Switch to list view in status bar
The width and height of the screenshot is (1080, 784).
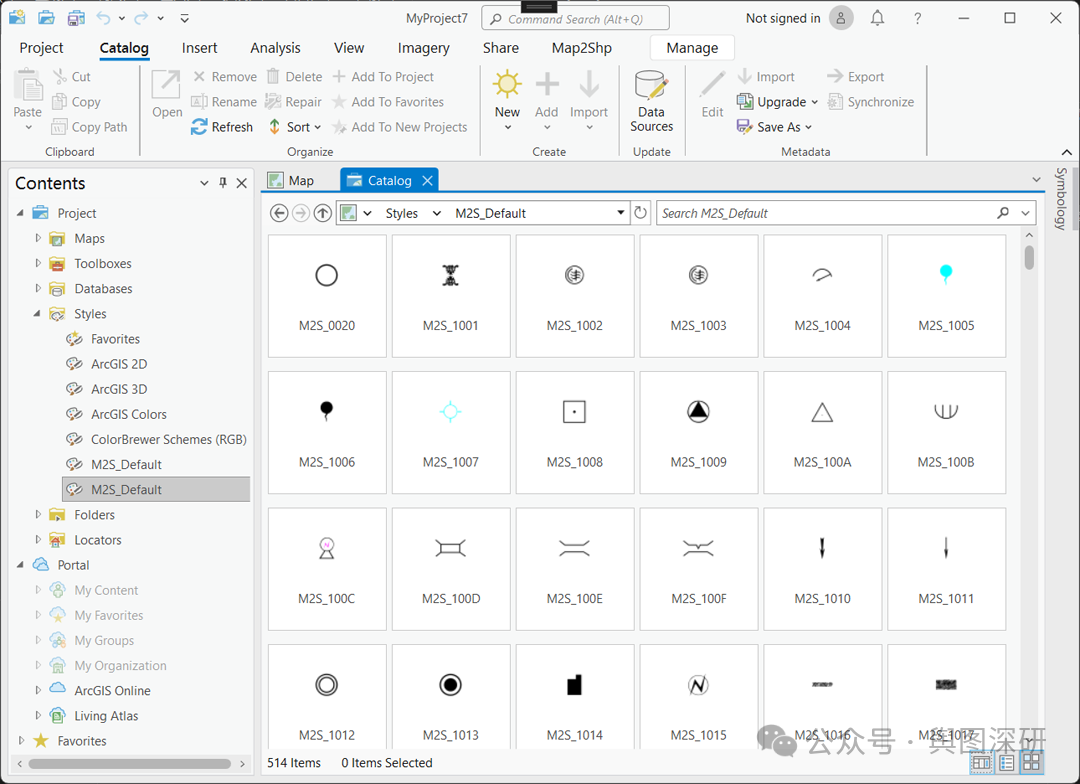pos(1007,763)
